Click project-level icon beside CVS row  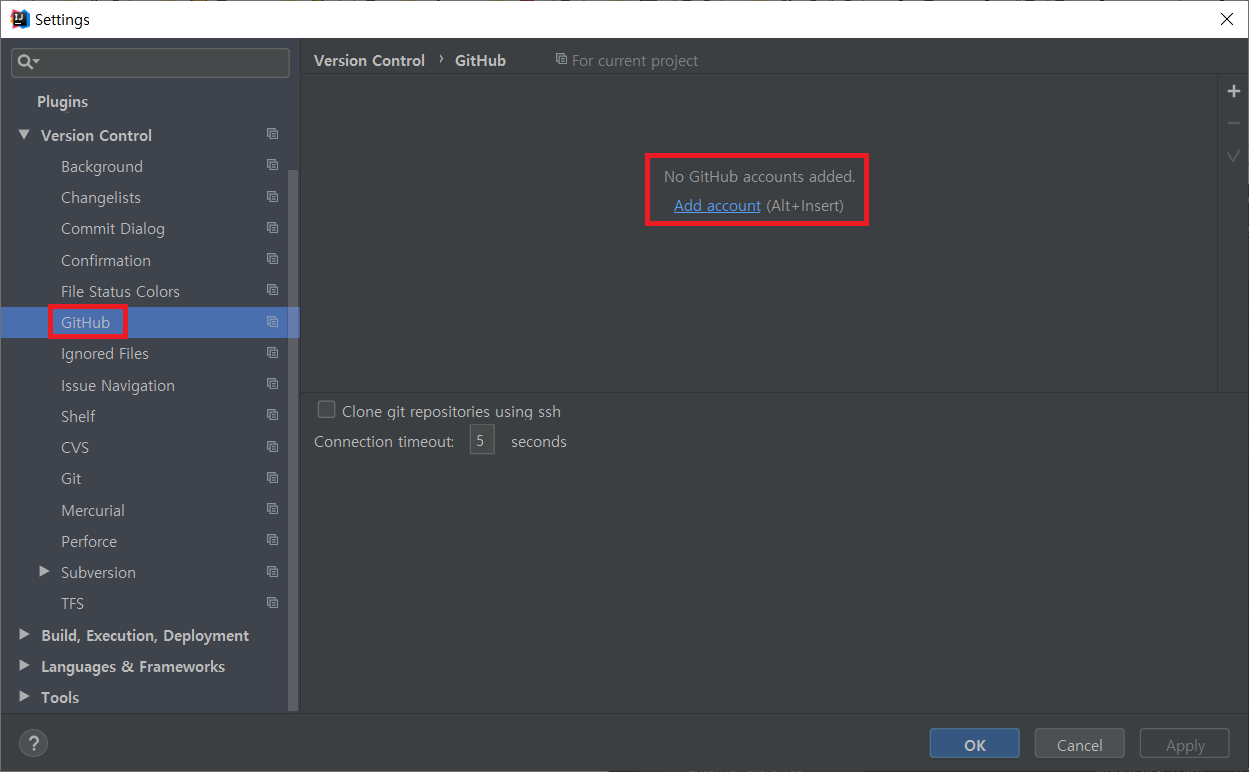click(x=272, y=447)
